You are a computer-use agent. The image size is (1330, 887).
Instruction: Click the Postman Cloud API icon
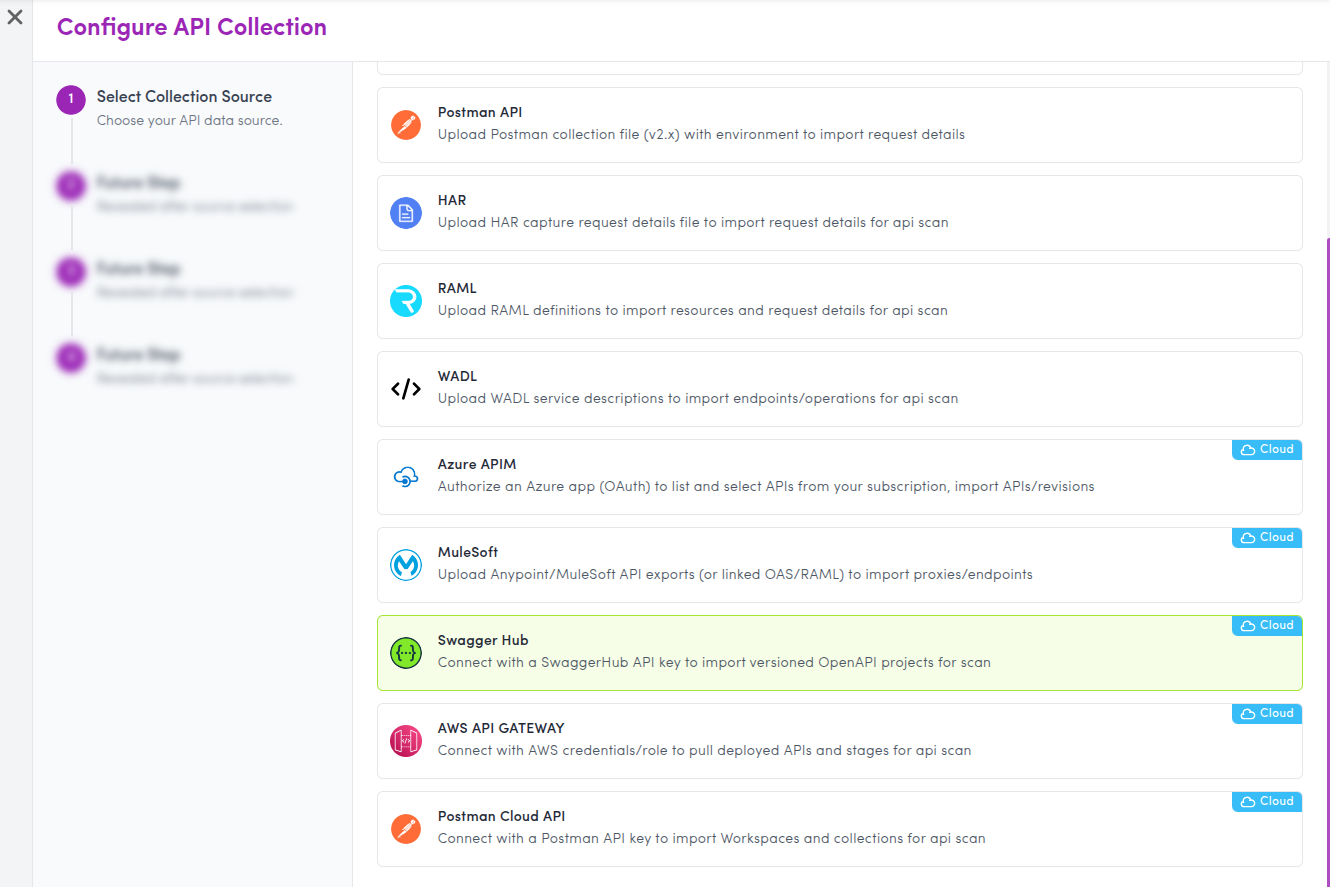(405, 829)
